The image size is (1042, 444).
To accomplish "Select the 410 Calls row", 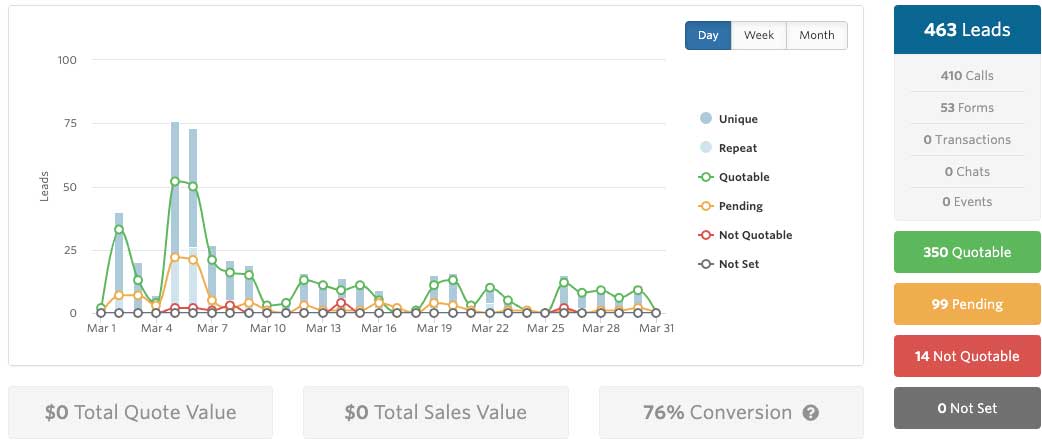I will (x=967, y=76).
